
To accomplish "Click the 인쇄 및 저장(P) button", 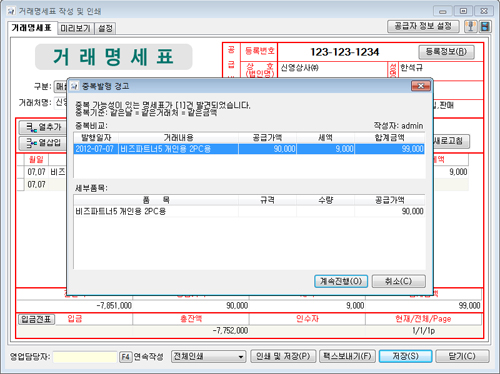I will (x=283, y=356).
